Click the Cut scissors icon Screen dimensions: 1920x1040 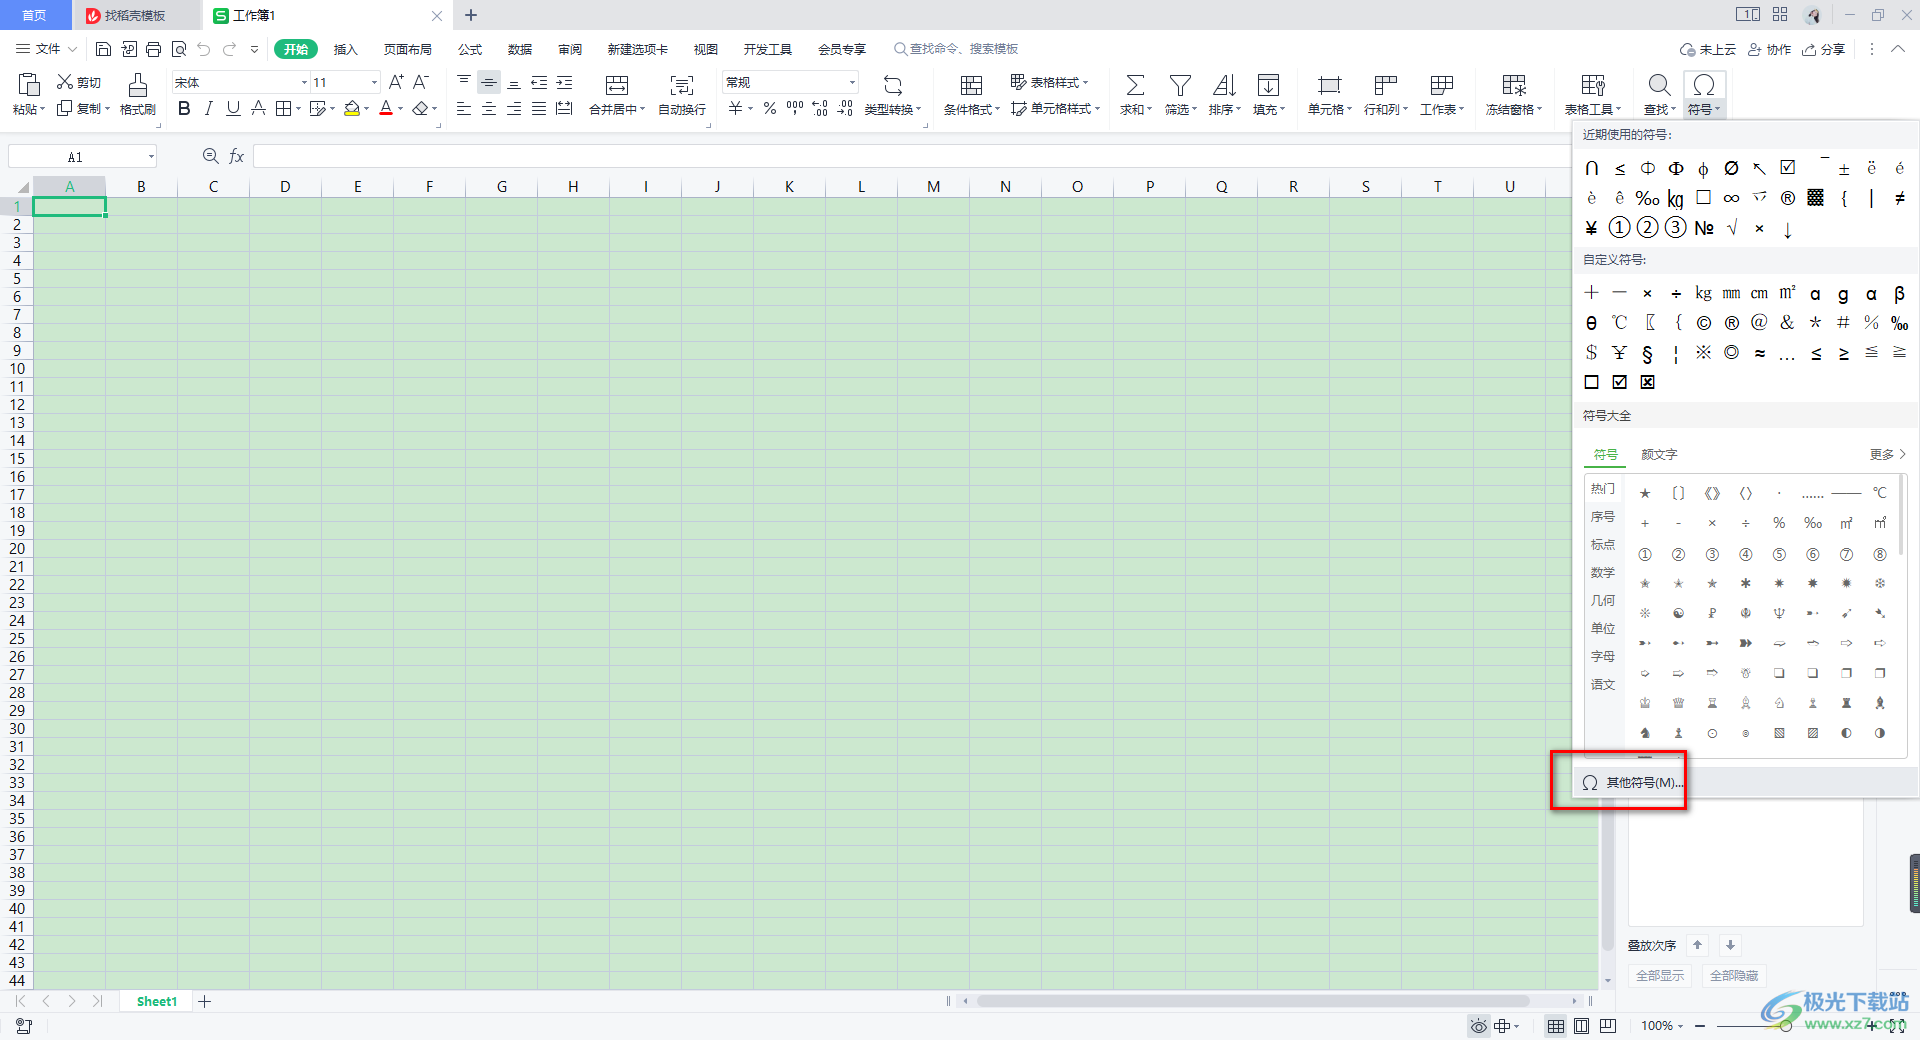pos(65,82)
